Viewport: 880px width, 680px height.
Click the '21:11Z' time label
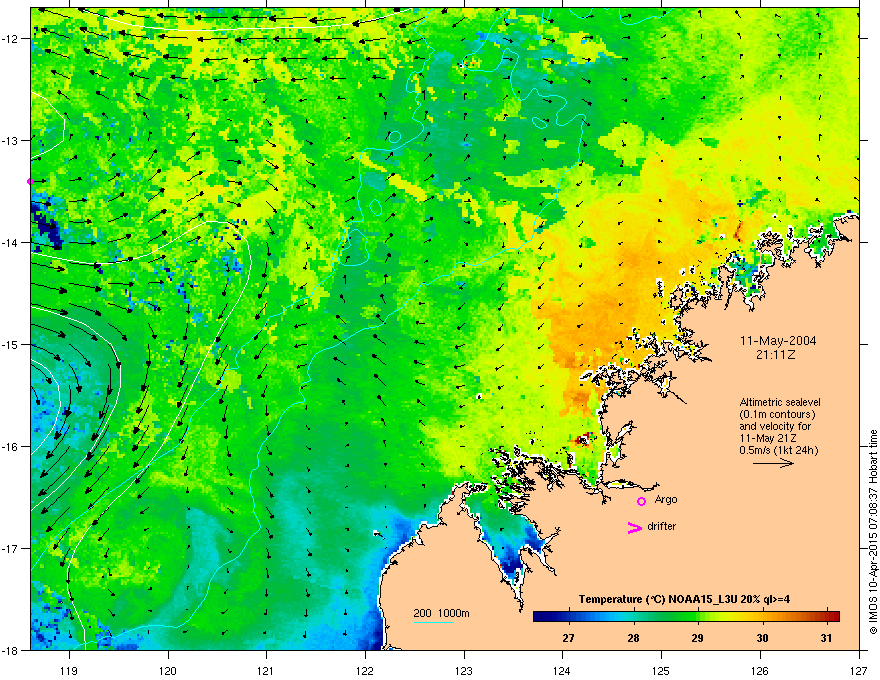click(775, 355)
